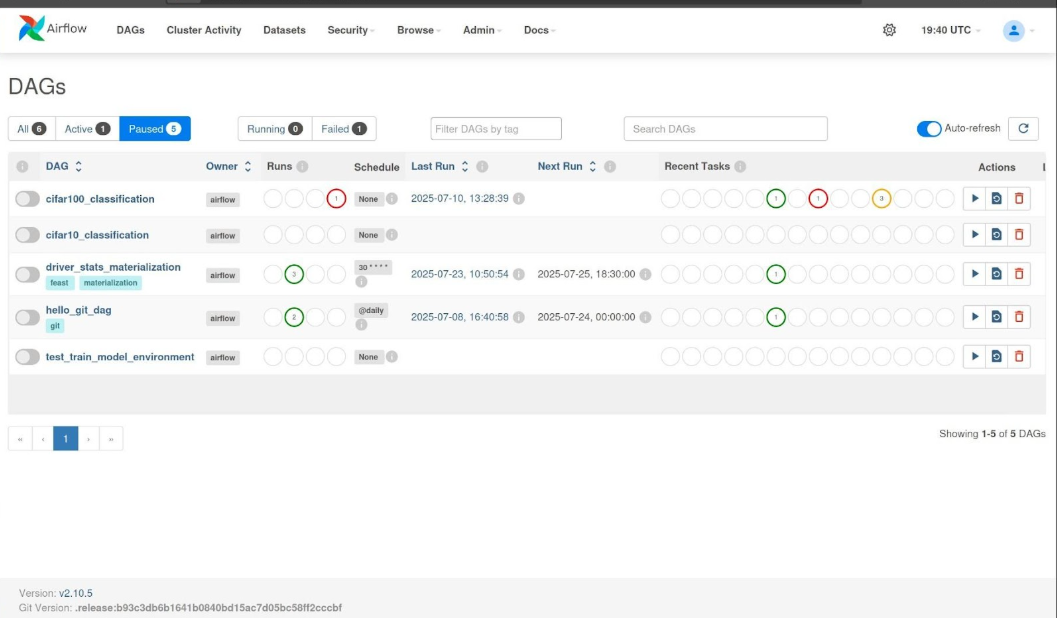Open the timezone selector showing 19:40 UTC
Viewport: 1061px width, 618px height.
tap(941, 30)
